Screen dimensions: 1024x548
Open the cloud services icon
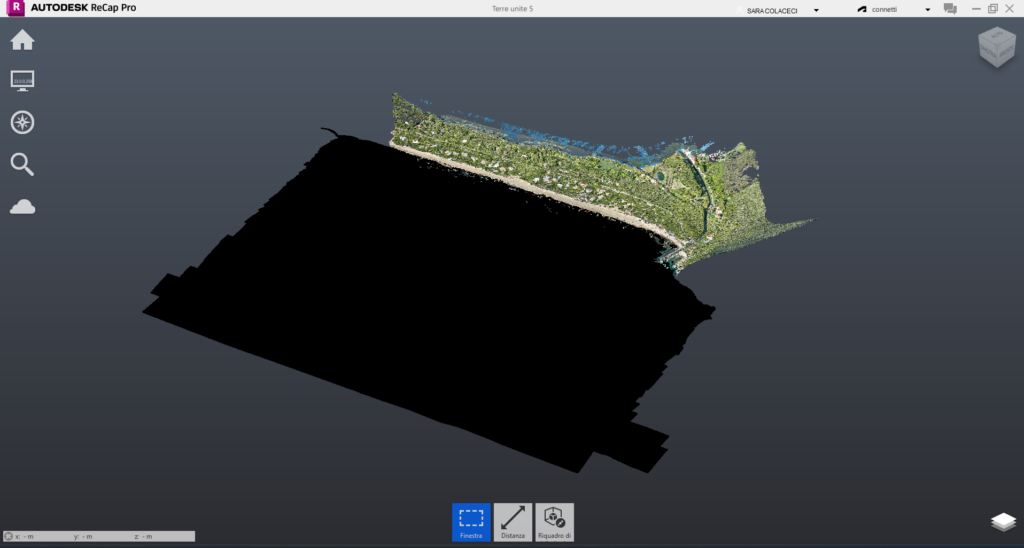click(22, 206)
